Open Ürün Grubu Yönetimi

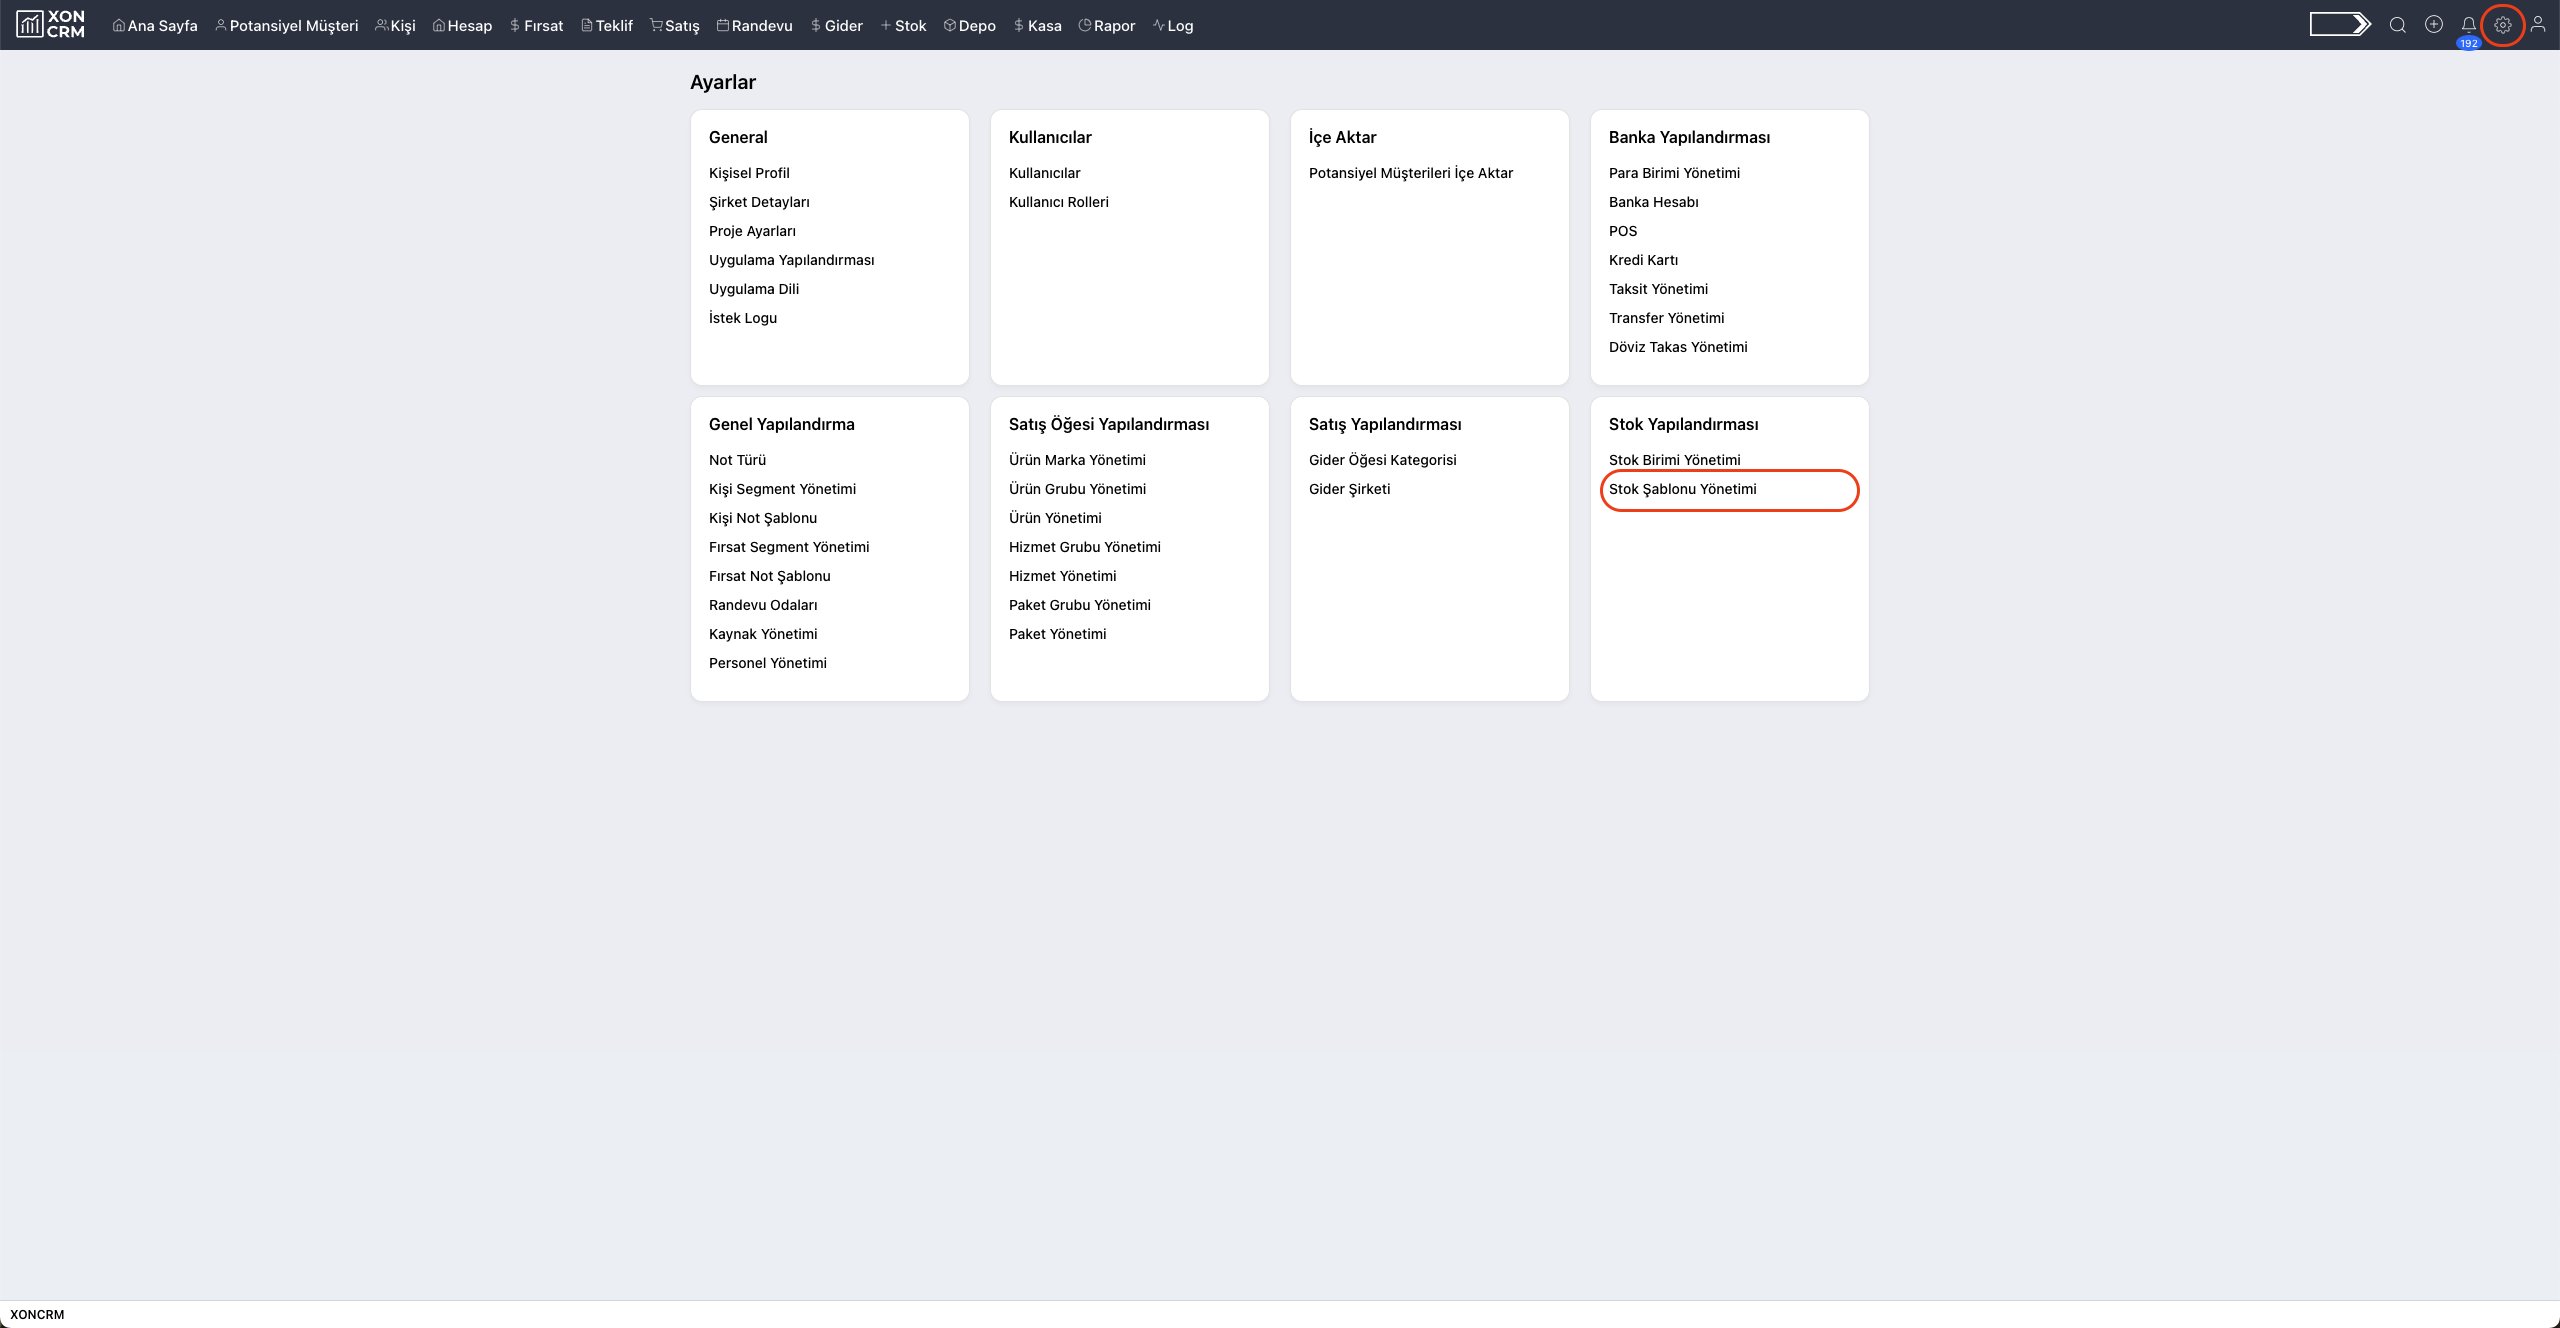[x=1077, y=489]
